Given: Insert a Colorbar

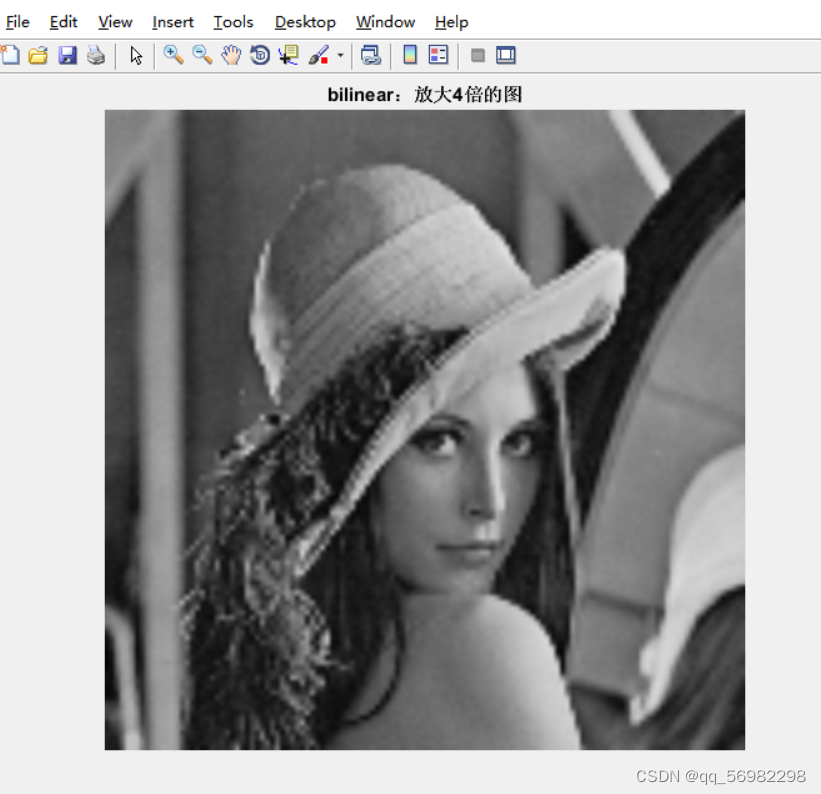Looking at the screenshot, I should click(x=410, y=55).
